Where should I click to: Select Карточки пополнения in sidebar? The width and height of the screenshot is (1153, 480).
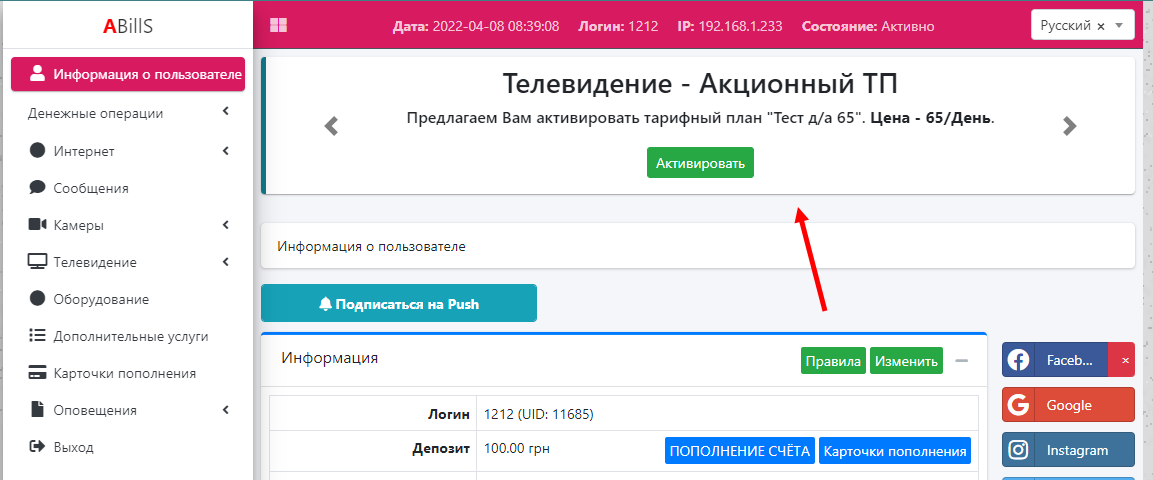(x=124, y=373)
